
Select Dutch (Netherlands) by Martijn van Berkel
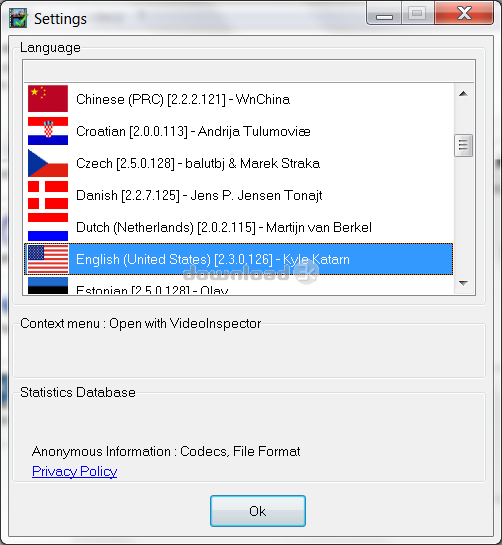238,227
